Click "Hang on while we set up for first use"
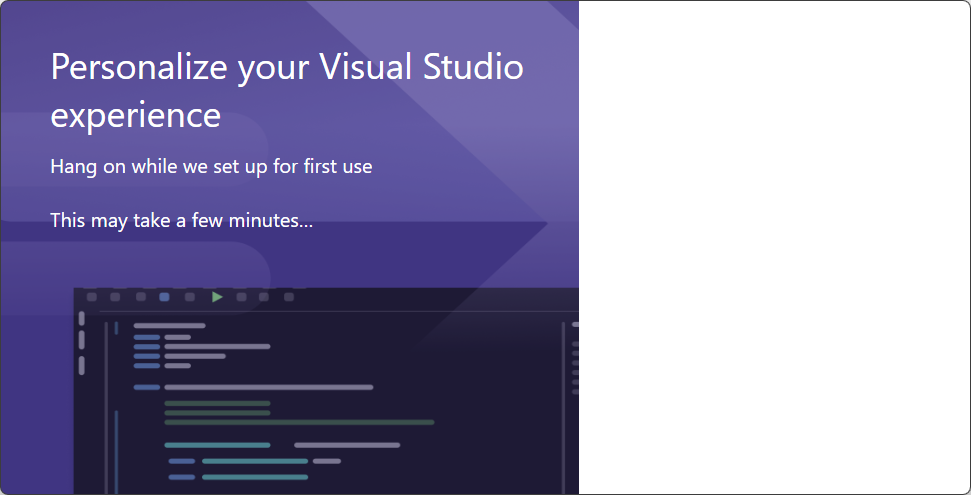Viewport: 971px width, 495px height. pos(211,167)
